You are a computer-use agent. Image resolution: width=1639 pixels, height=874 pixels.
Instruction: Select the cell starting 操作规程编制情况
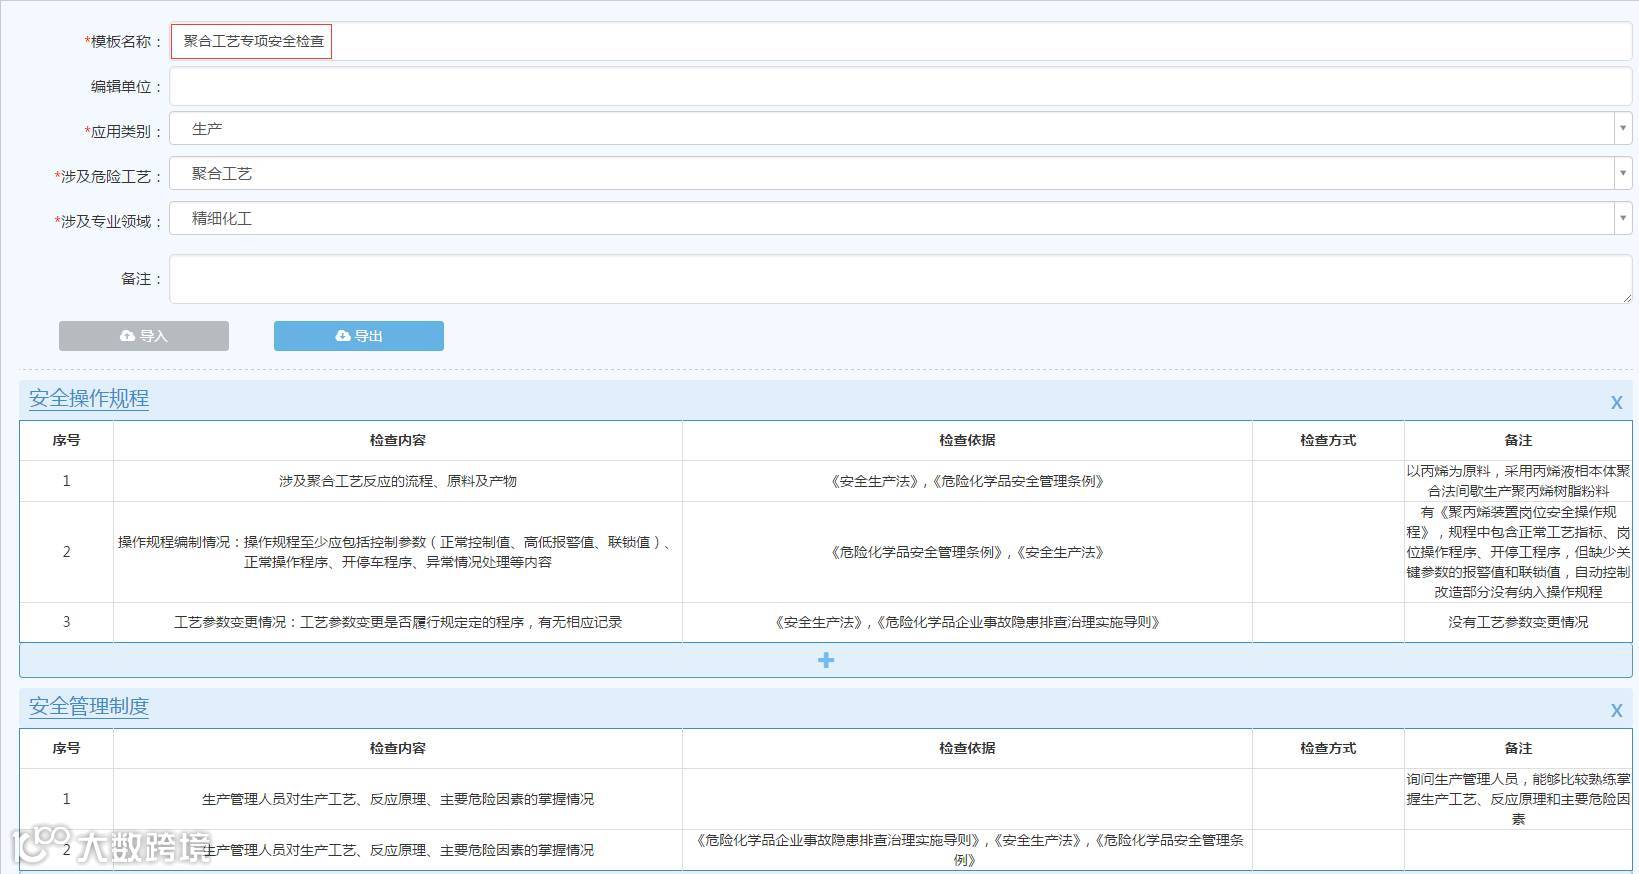(398, 552)
